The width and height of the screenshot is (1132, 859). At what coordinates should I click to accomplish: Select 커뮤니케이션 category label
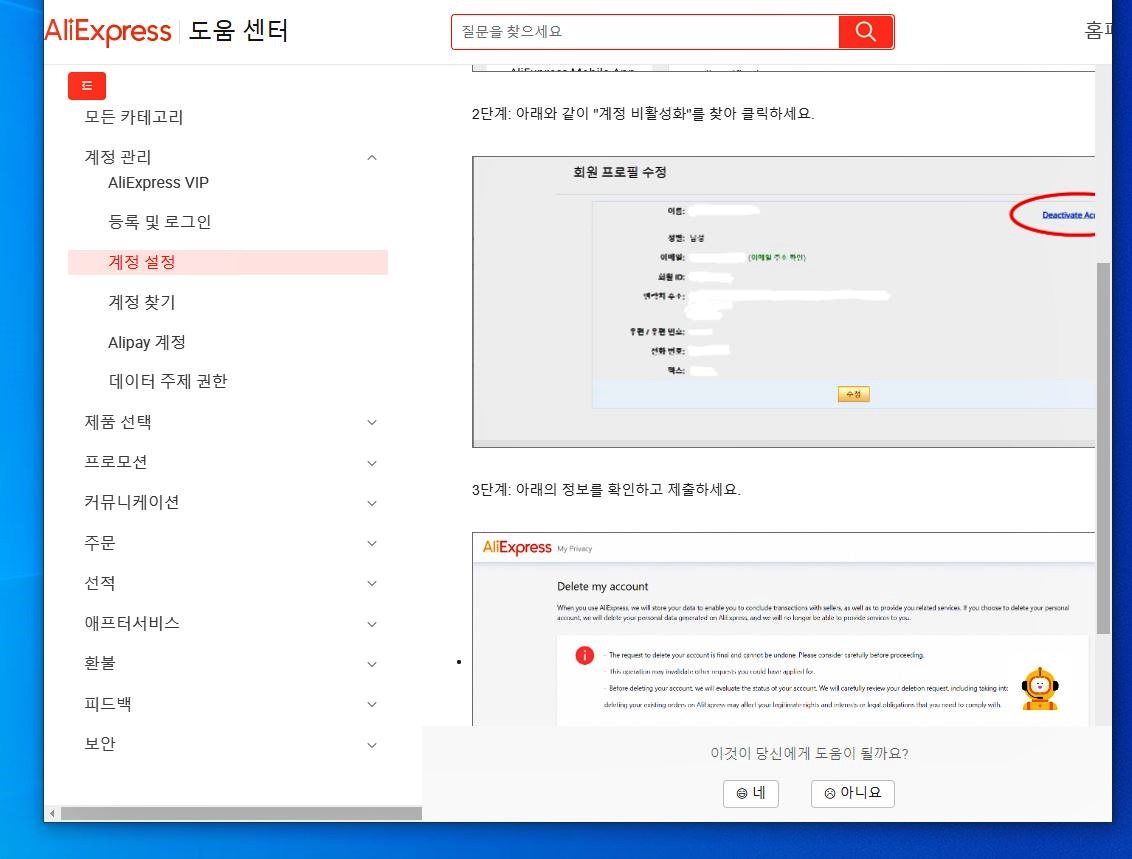pos(131,502)
